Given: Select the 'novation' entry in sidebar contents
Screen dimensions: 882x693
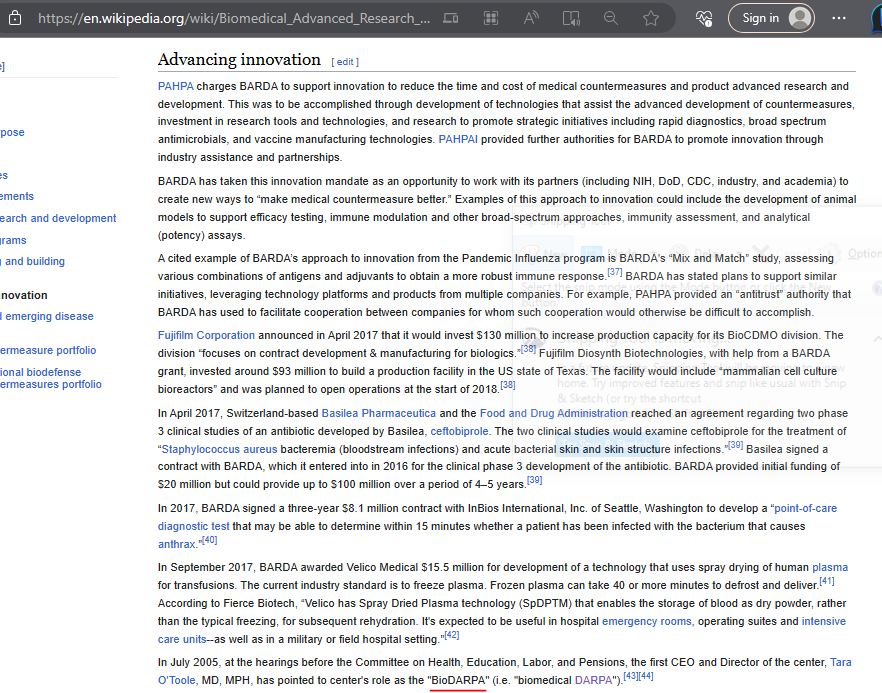Looking at the screenshot, I should 24,295.
